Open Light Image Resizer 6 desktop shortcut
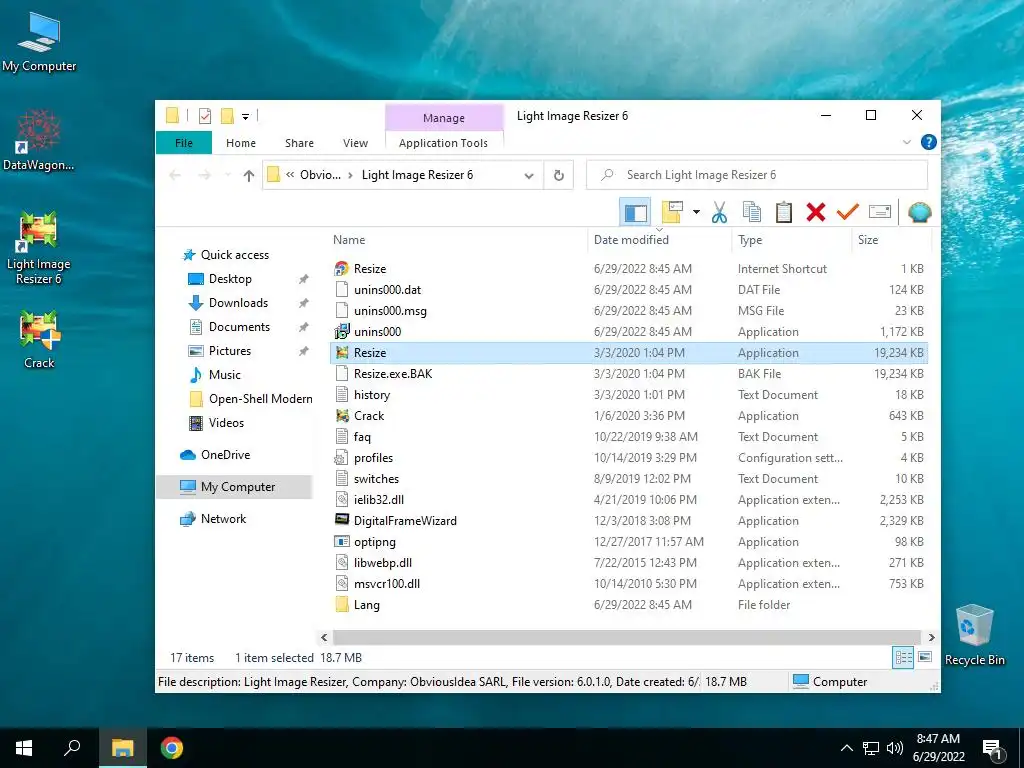The height and width of the screenshot is (768, 1024). [x=39, y=248]
